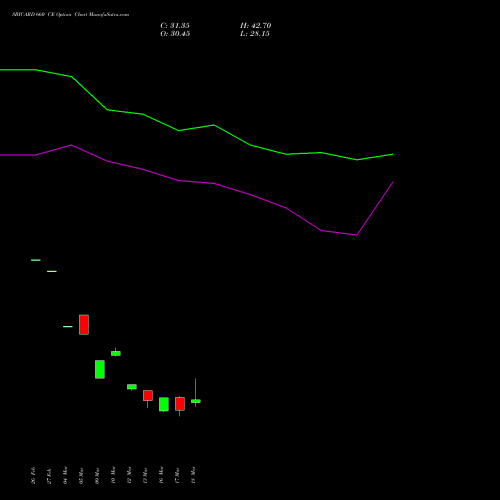
Task: Click the red candlestick for 05 Mar
Action: 84,325
